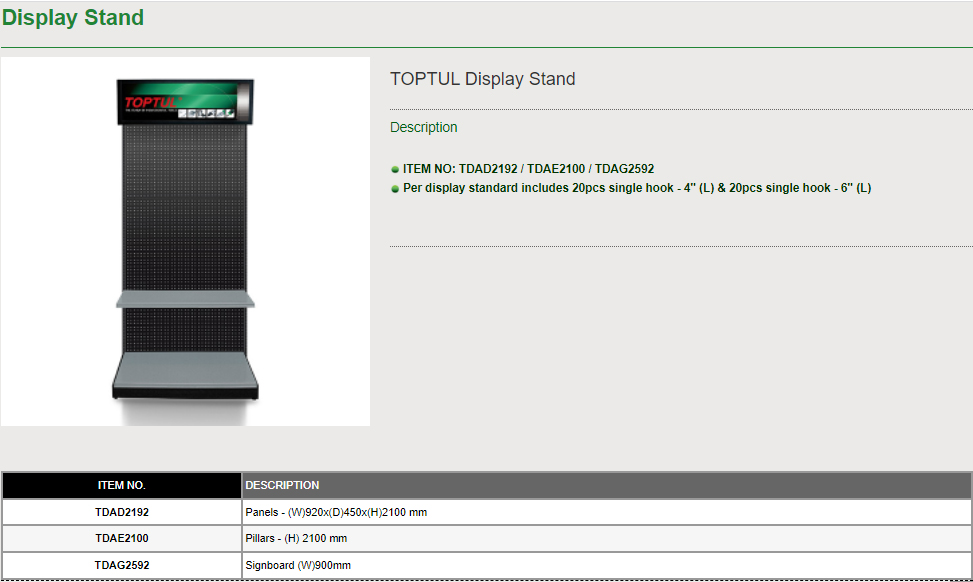973x582 pixels.
Task: Click the 'Display Stand' page heading
Action: (x=73, y=17)
